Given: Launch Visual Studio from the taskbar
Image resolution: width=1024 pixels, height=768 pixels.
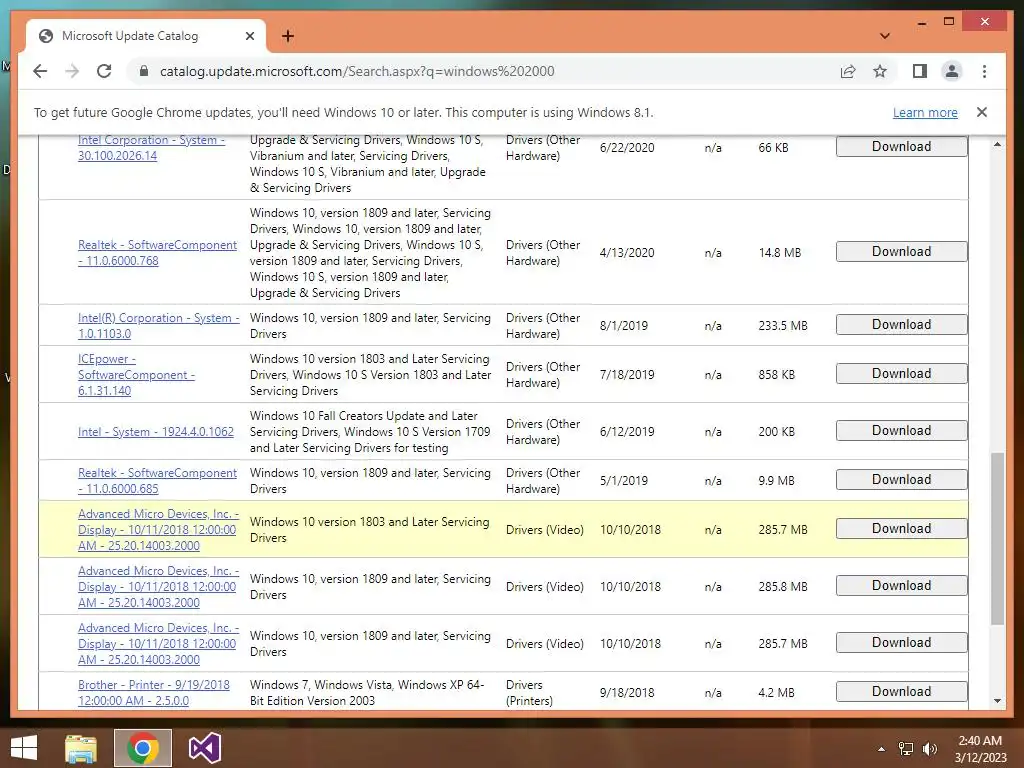Looking at the screenshot, I should pos(205,748).
